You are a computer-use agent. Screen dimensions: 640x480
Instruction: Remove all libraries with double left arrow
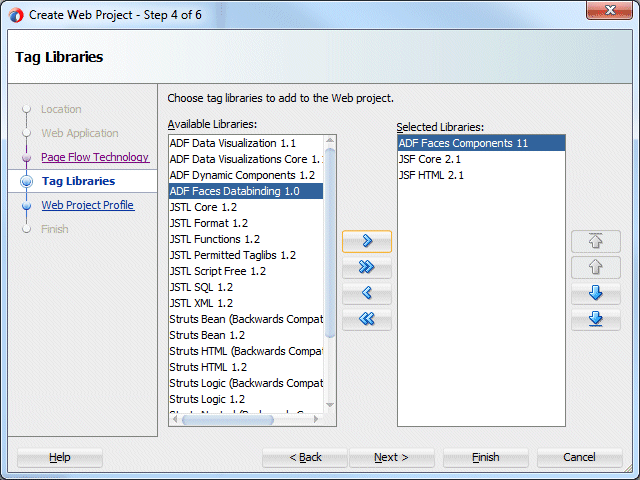367,319
